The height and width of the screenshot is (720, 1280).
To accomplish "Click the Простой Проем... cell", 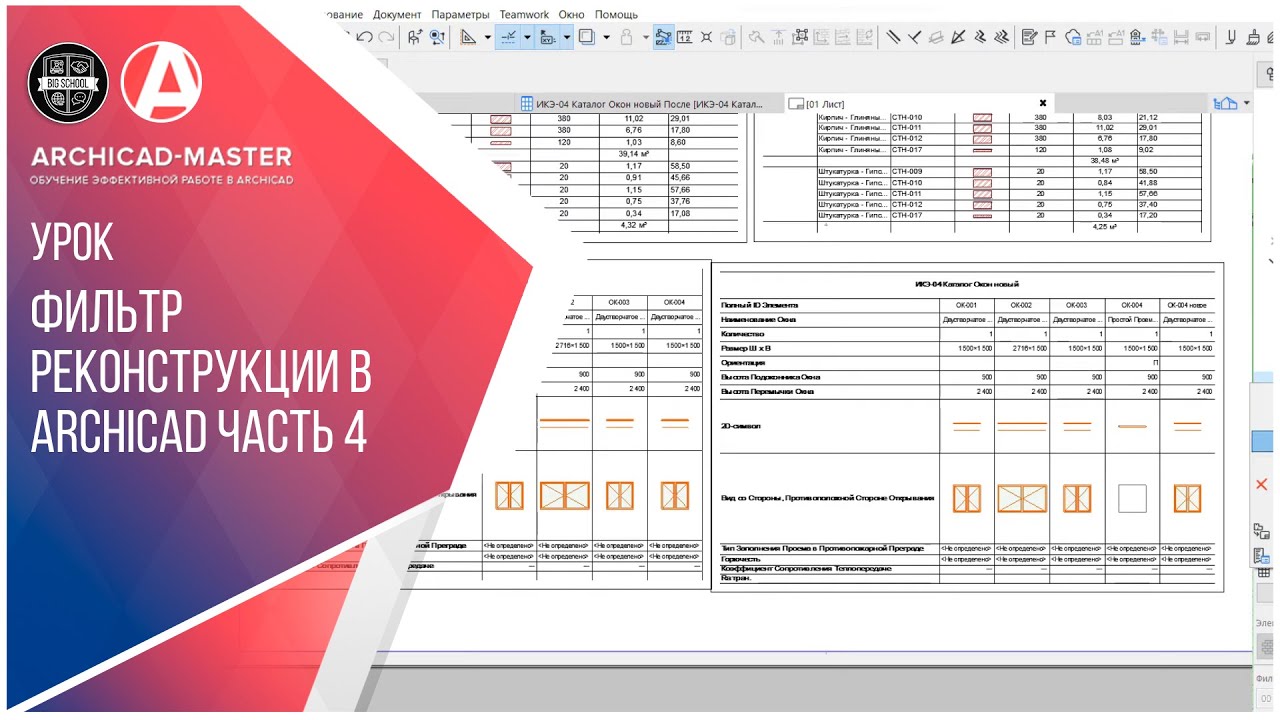I will 1132,319.
